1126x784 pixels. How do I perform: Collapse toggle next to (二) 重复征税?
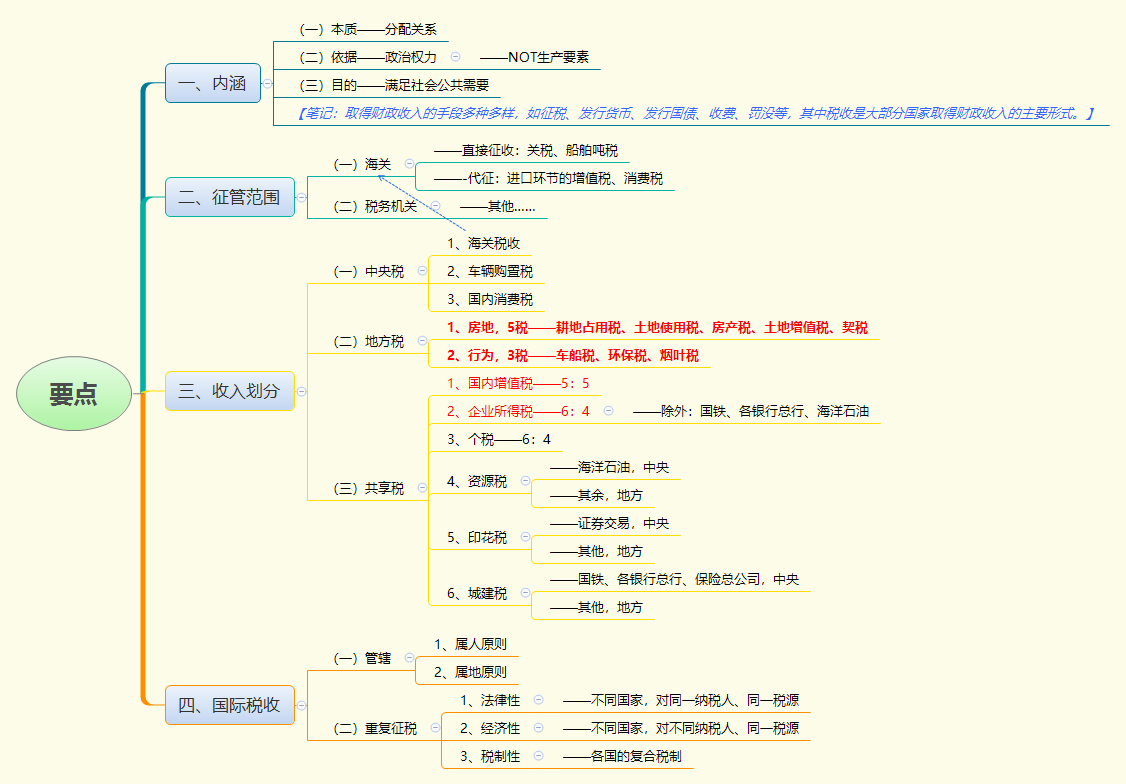435,727
